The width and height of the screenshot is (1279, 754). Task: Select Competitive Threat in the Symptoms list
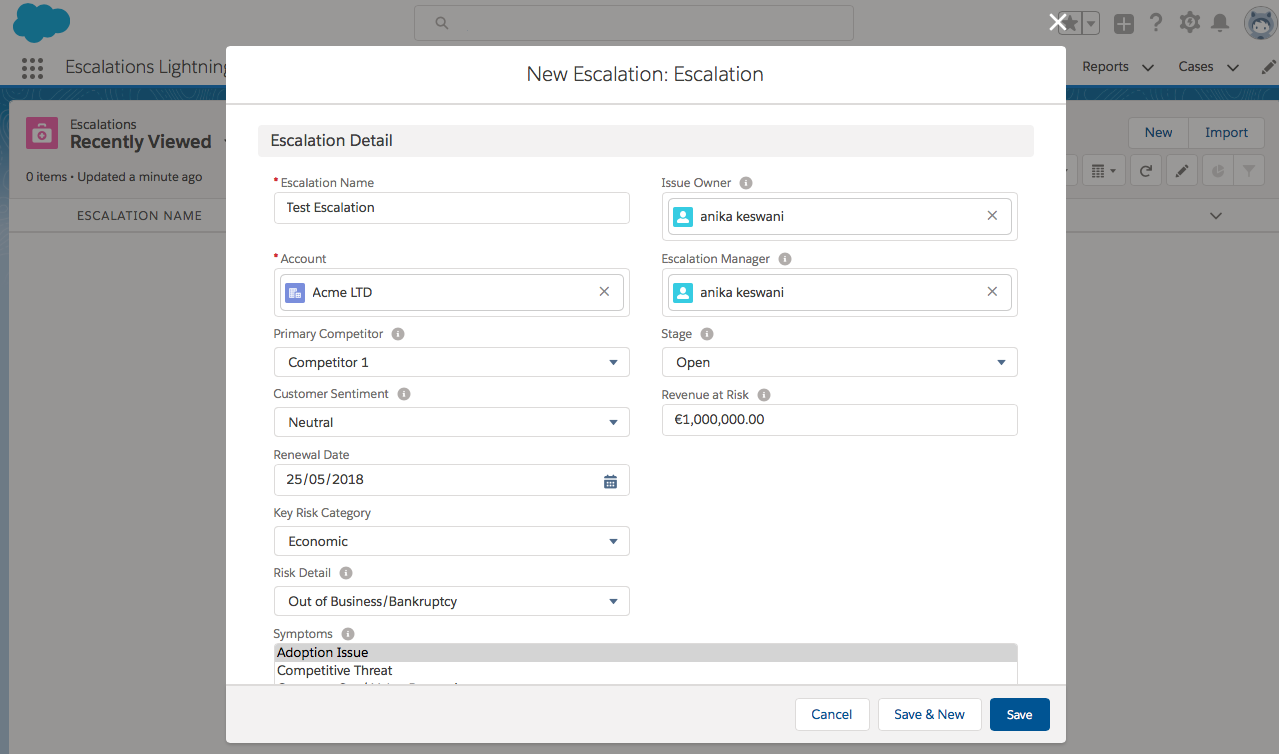pyautogui.click(x=334, y=670)
